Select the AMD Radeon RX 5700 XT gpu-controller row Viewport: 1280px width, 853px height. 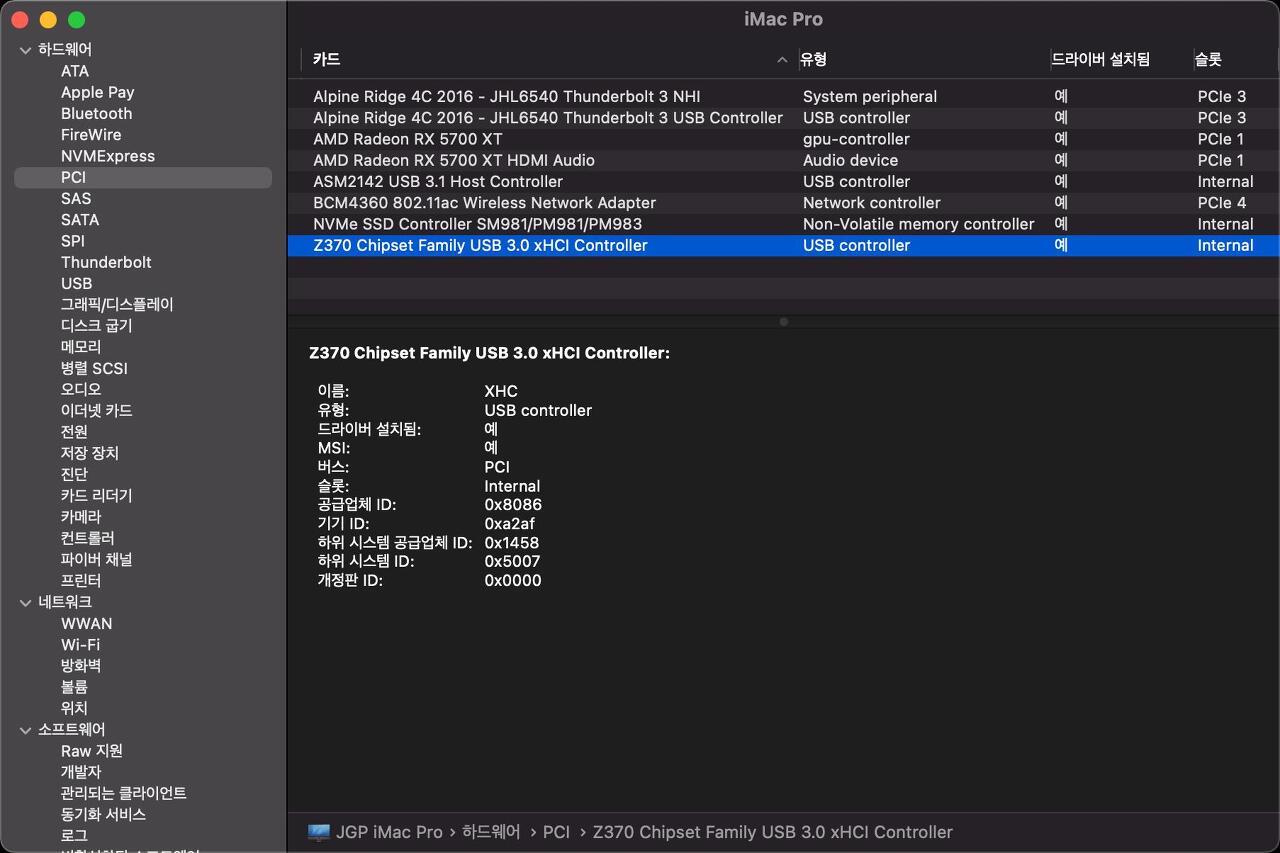pyautogui.click(x=783, y=139)
